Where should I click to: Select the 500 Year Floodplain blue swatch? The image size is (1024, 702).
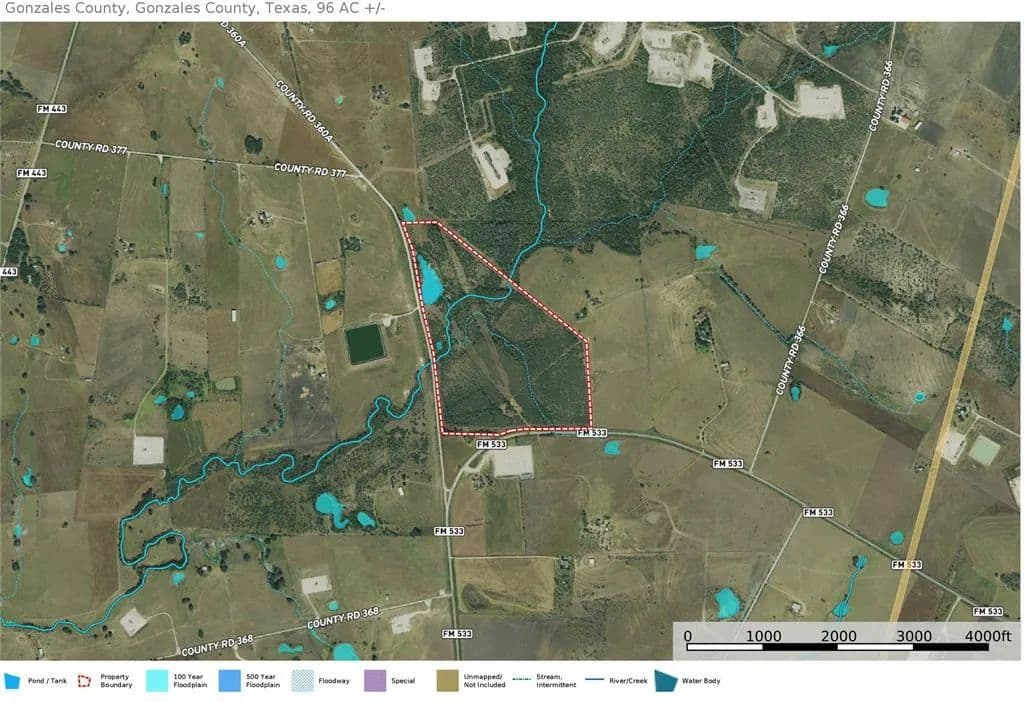point(230,681)
